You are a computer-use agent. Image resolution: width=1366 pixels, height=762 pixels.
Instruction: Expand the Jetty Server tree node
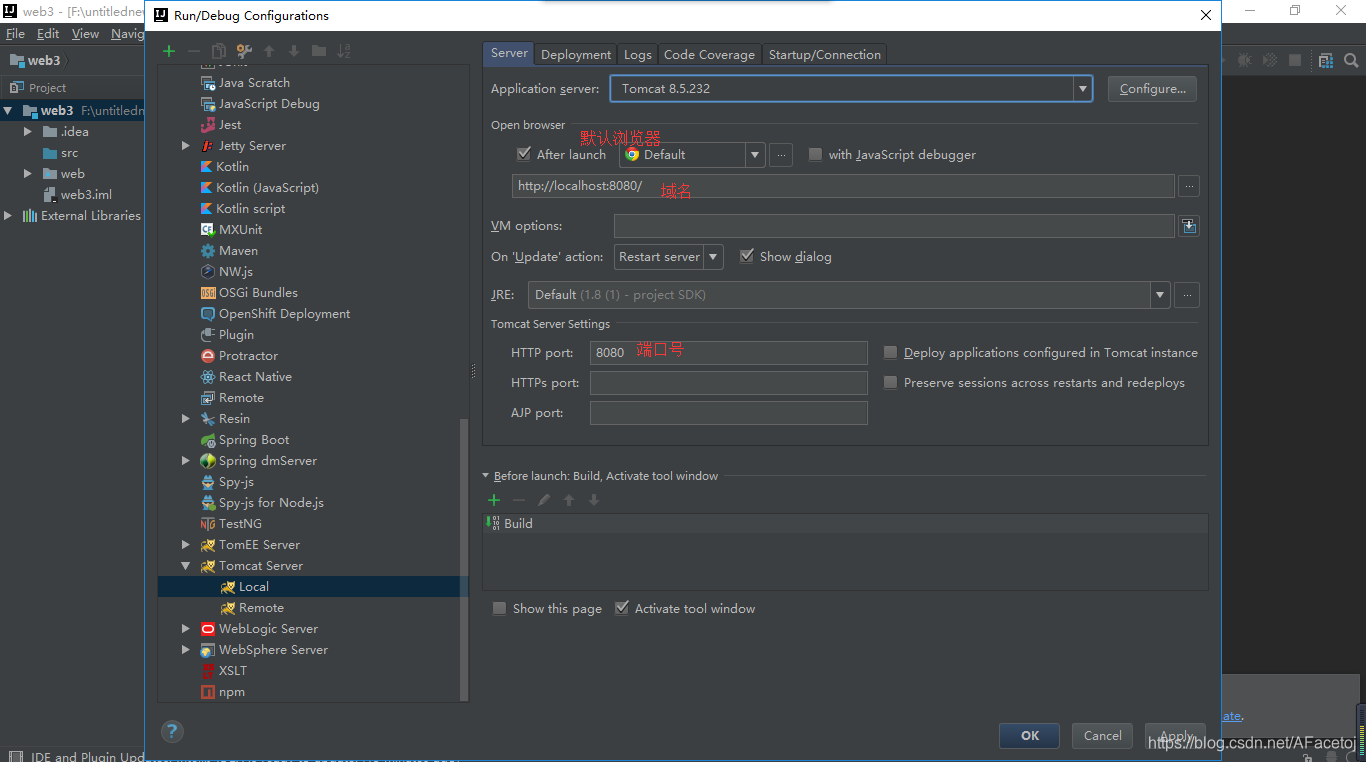pyautogui.click(x=186, y=146)
